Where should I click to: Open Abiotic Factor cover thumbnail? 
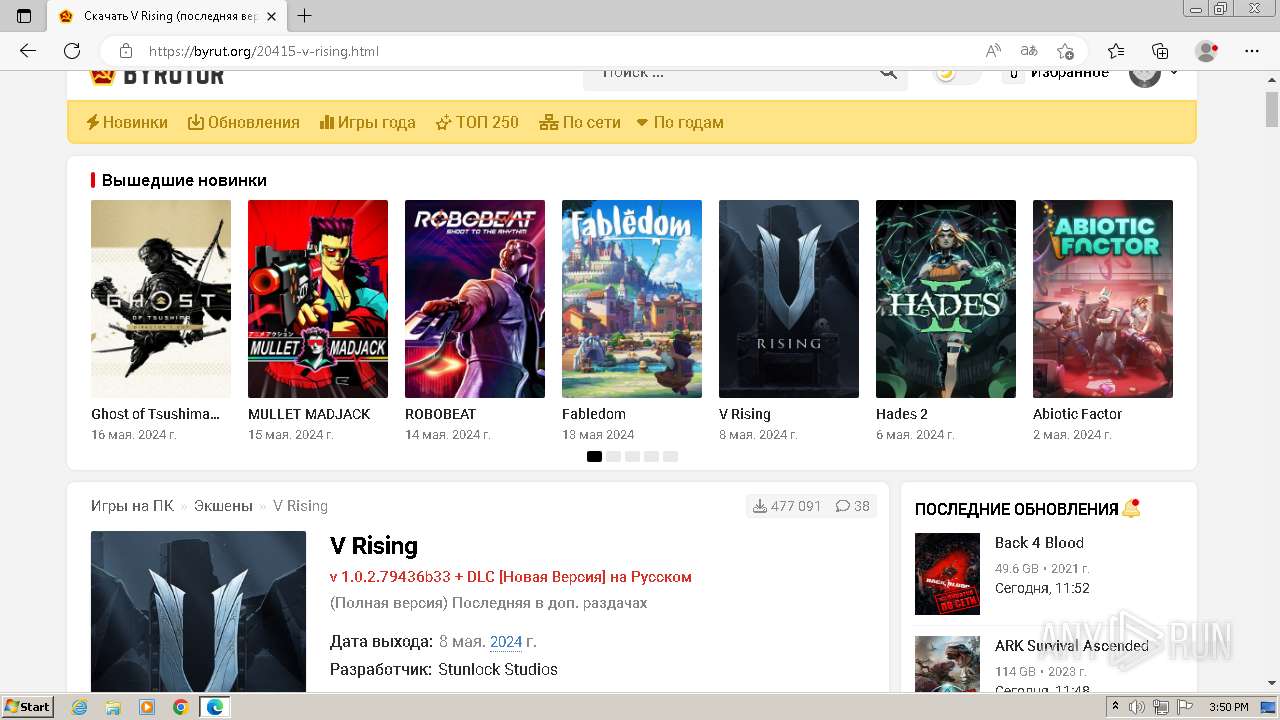coord(1103,299)
